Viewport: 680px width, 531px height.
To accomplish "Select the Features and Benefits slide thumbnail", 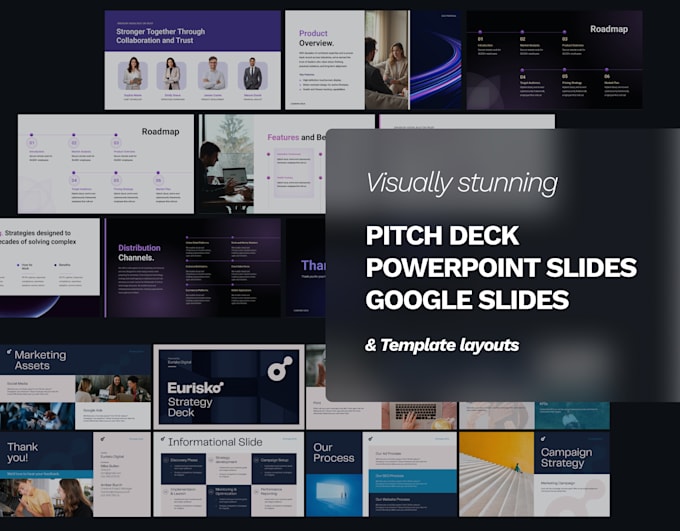I will click(x=262, y=164).
